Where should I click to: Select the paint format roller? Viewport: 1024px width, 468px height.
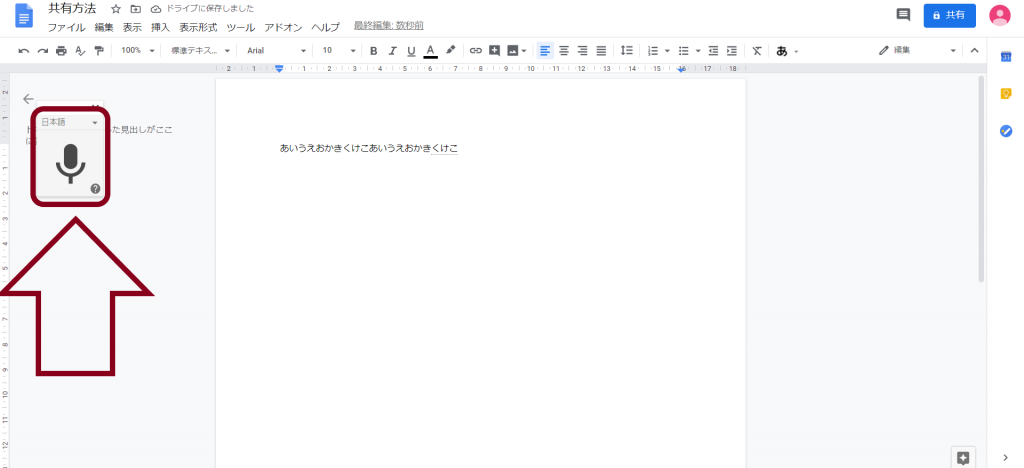coord(99,50)
